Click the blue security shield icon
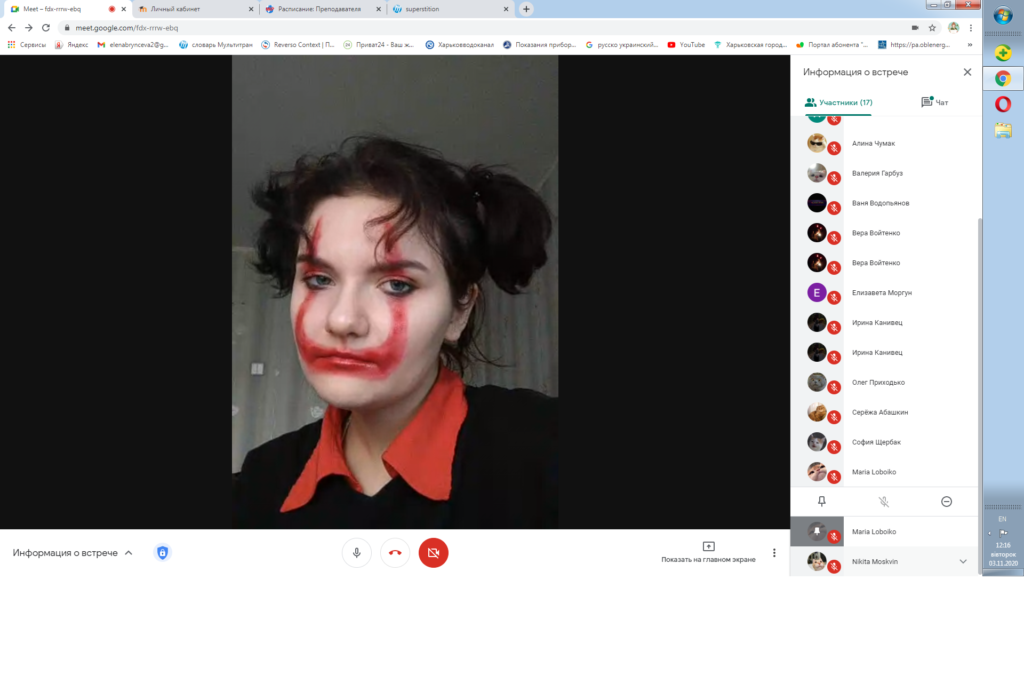 [x=163, y=553]
